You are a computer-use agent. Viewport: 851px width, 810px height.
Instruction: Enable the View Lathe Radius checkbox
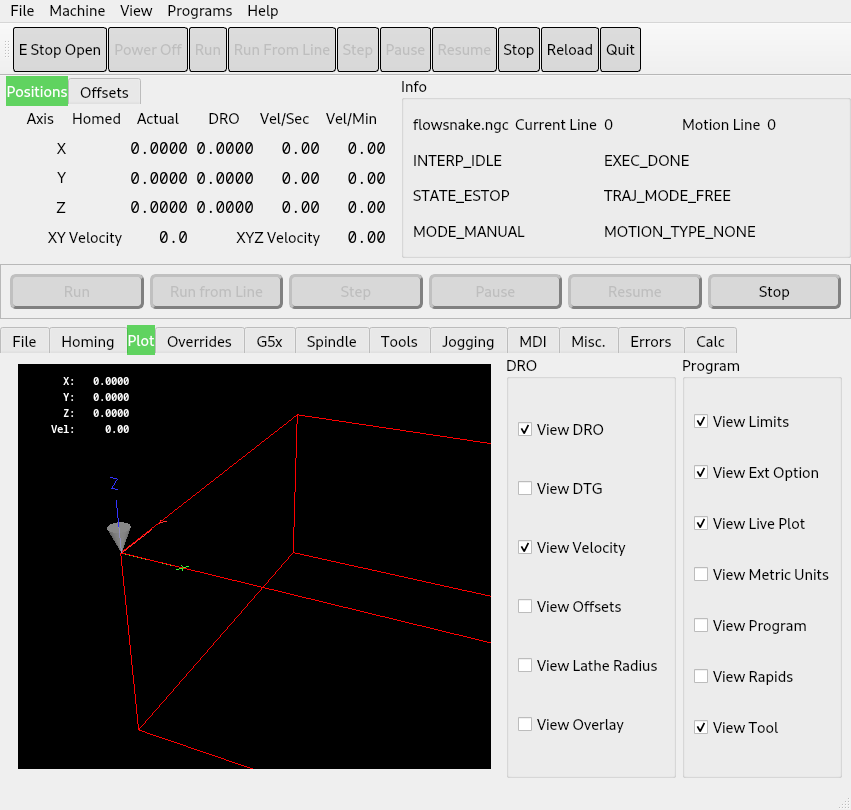(x=525, y=666)
